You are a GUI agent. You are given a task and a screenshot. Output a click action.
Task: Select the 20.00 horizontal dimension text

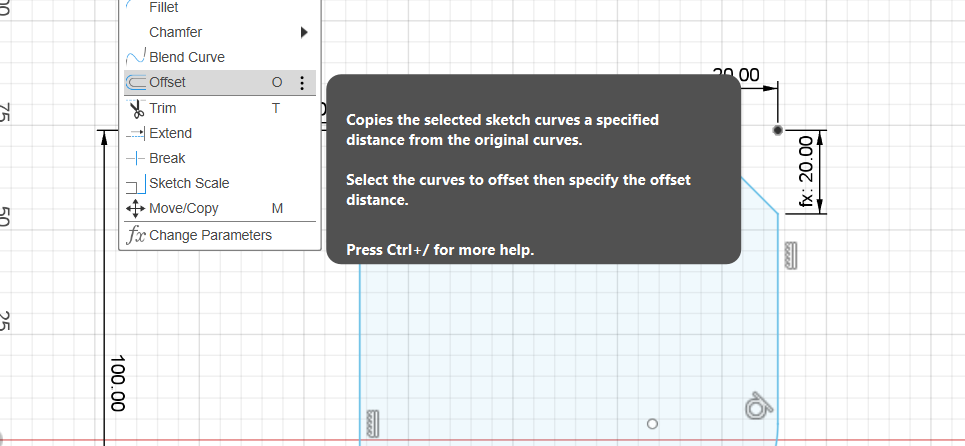tap(736, 75)
